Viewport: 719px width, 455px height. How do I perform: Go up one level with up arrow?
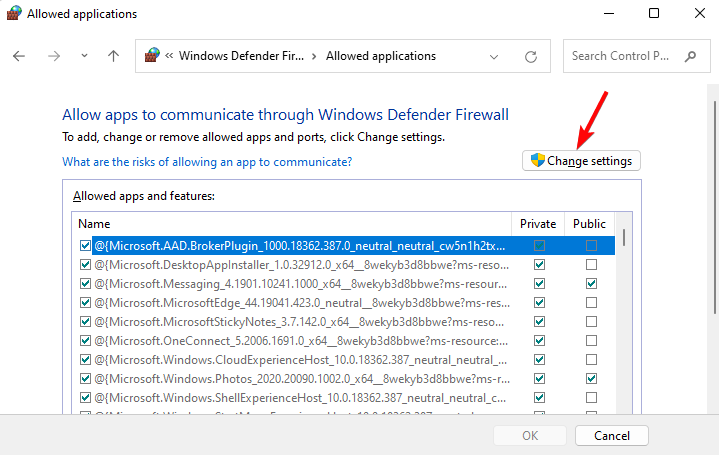(113, 56)
